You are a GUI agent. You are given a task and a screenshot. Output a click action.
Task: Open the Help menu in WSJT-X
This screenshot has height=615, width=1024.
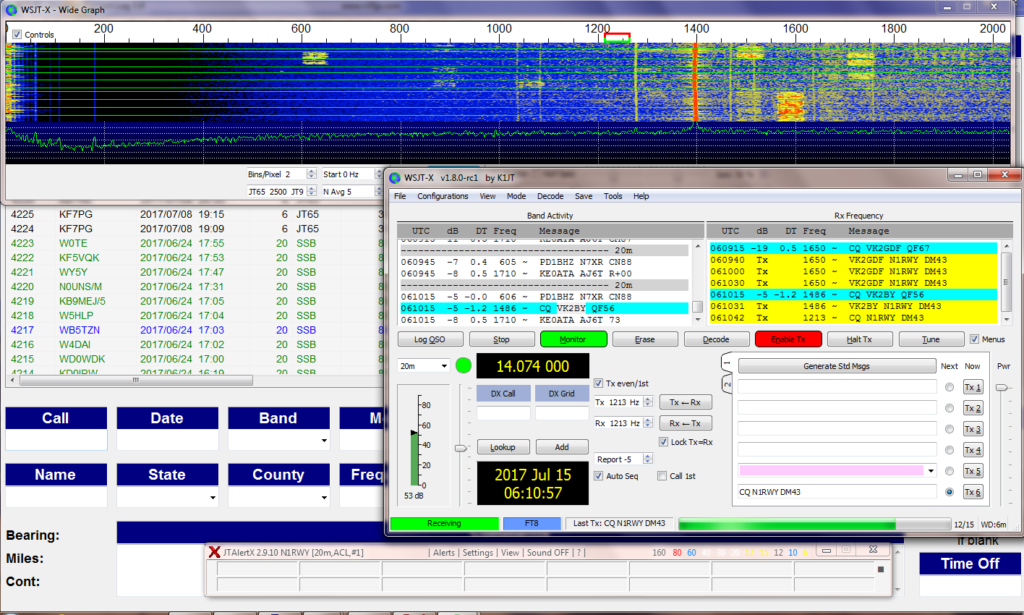641,196
